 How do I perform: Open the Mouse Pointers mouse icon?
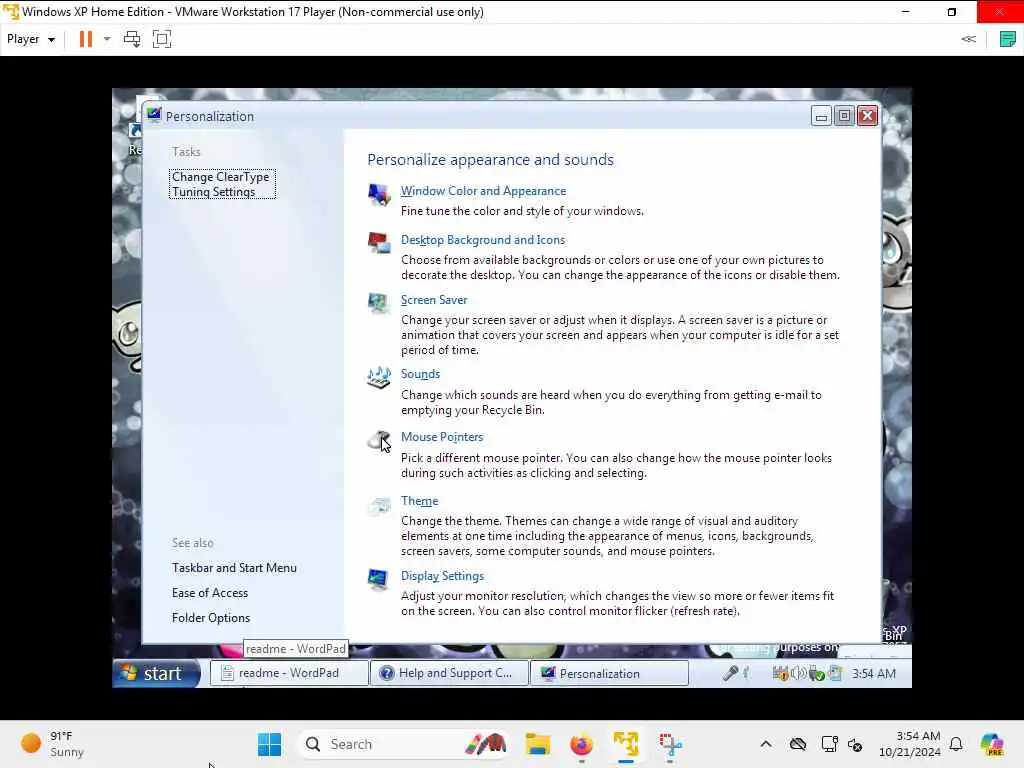tap(379, 441)
